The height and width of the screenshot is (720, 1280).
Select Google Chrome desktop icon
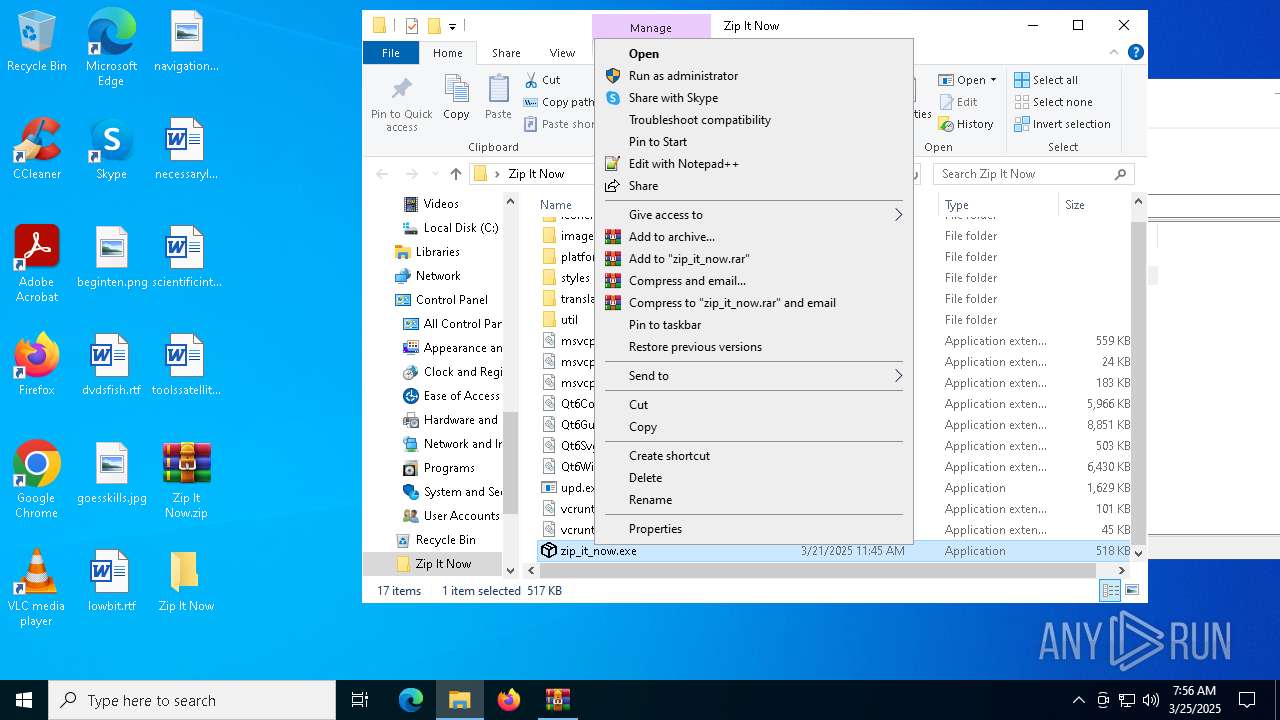pyautogui.click(x=37, y=480)
